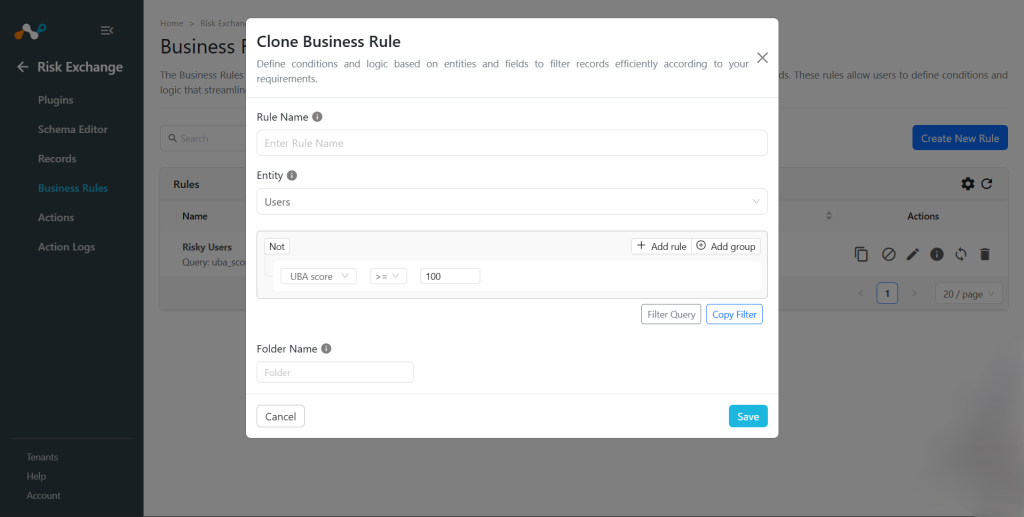Click the Add rule button
Screen dimensions: 1024x517
tap(662, 246)
